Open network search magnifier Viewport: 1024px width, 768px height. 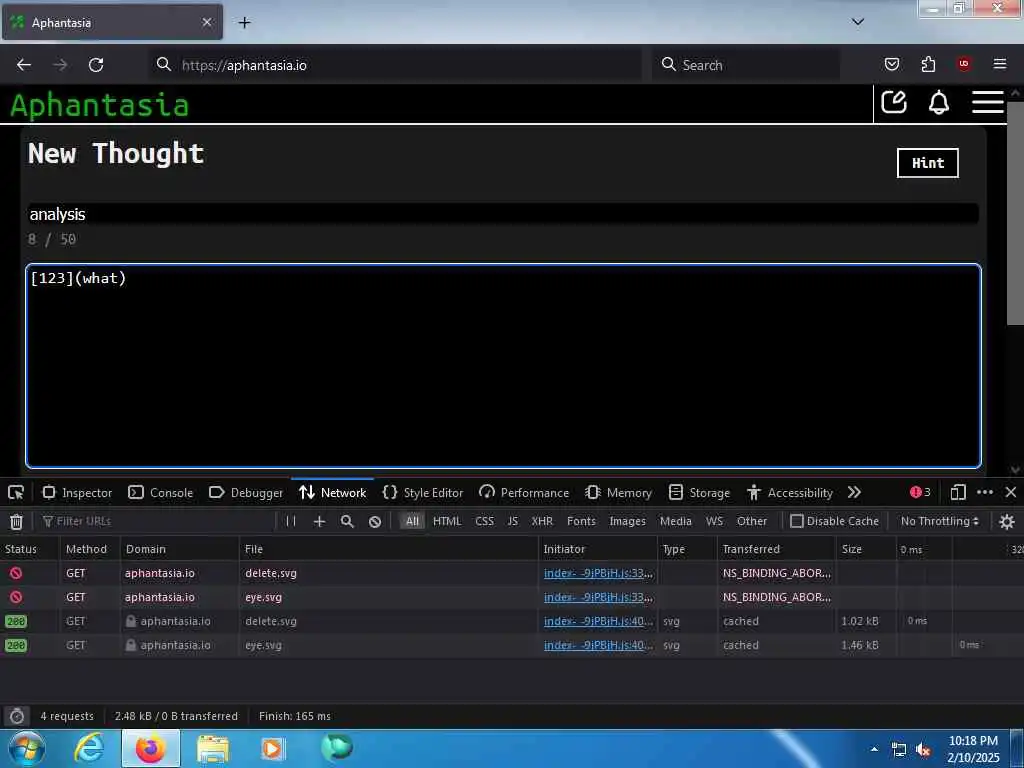(347, 521)
